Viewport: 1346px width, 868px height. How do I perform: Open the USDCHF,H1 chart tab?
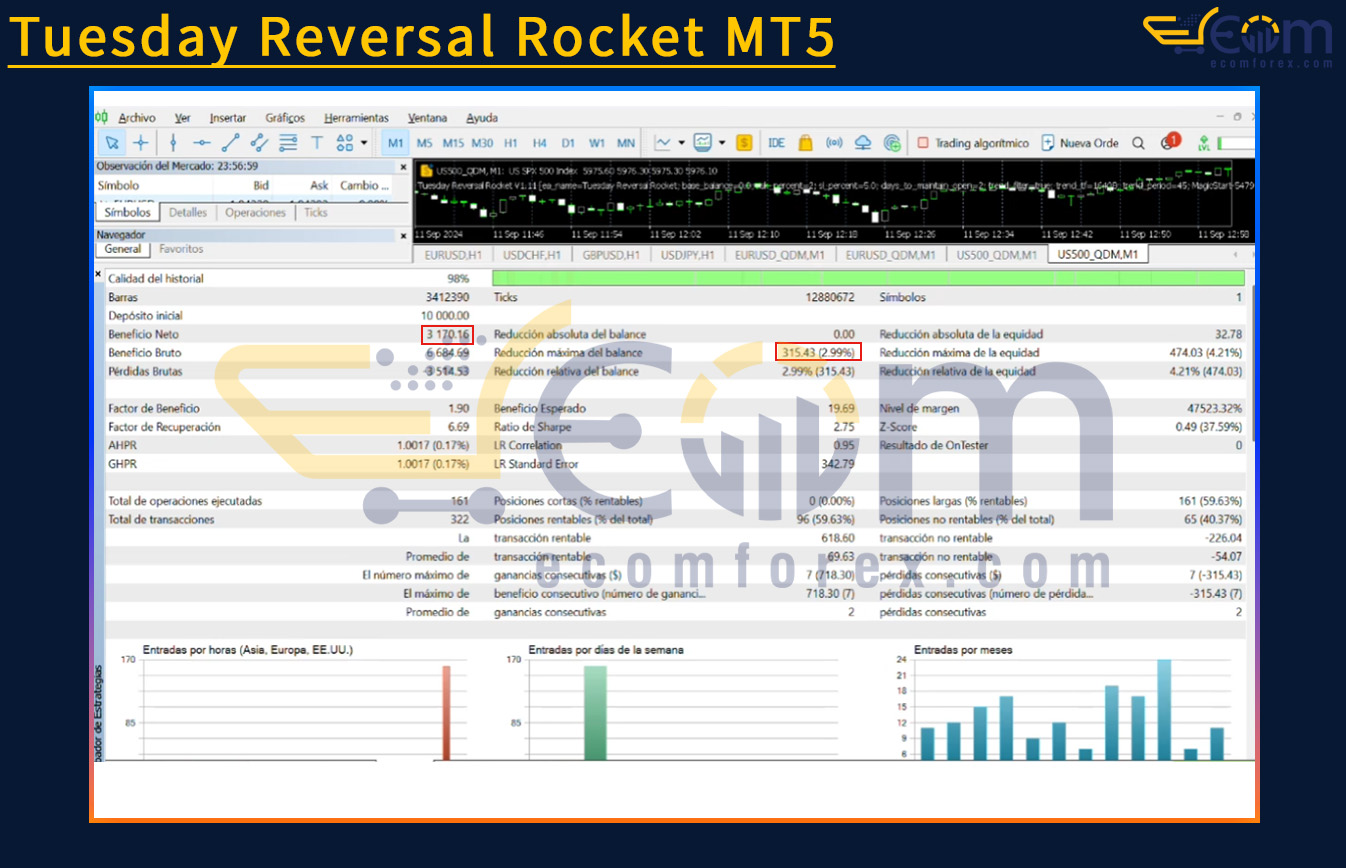533,255
